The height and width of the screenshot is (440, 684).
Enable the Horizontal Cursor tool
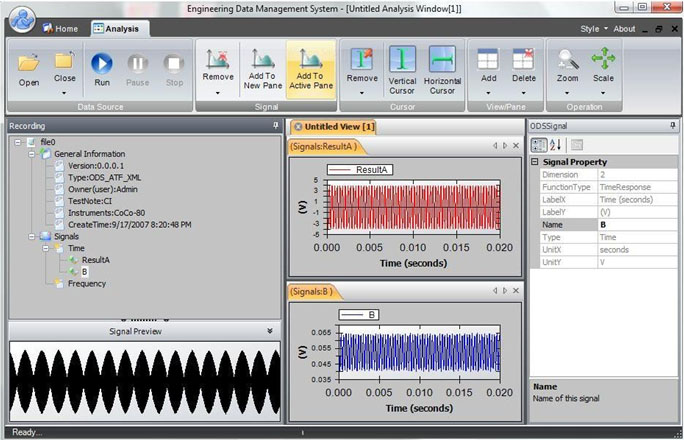442,70
